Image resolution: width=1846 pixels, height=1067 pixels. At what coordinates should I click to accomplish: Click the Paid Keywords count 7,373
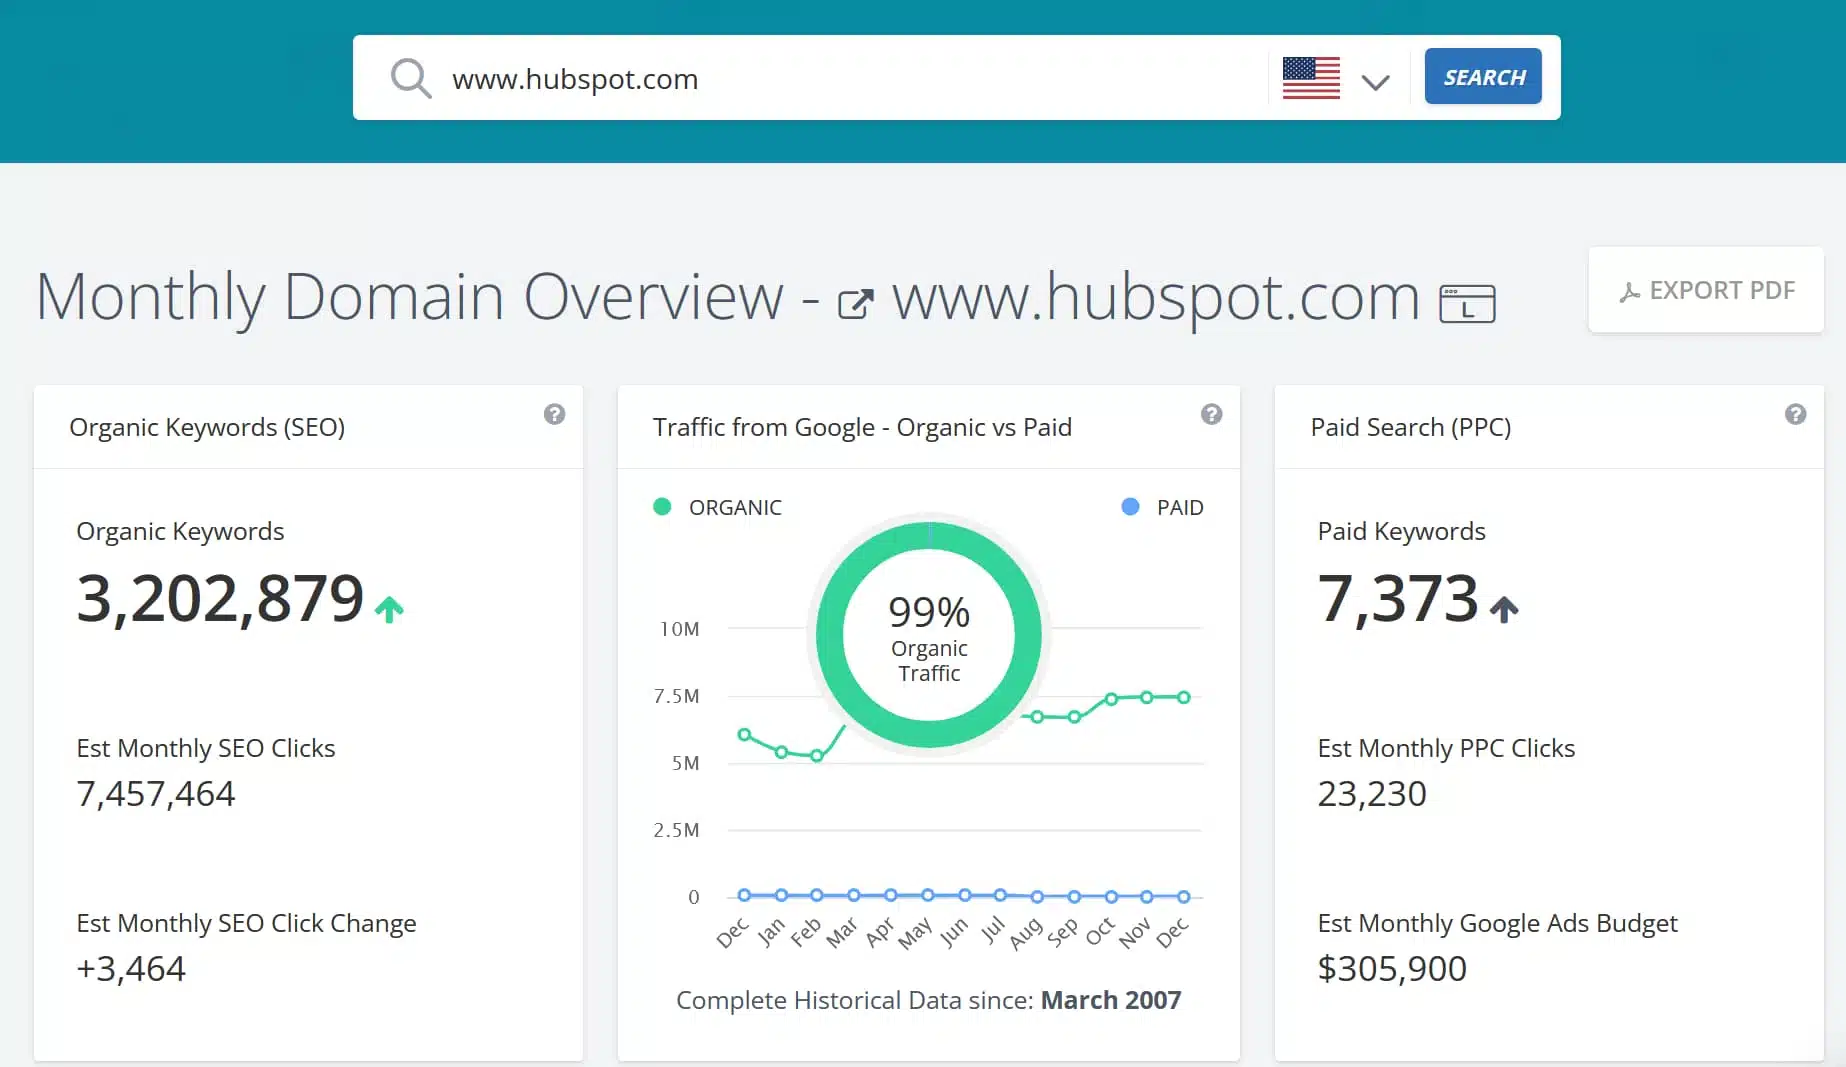coord(1397,599)
